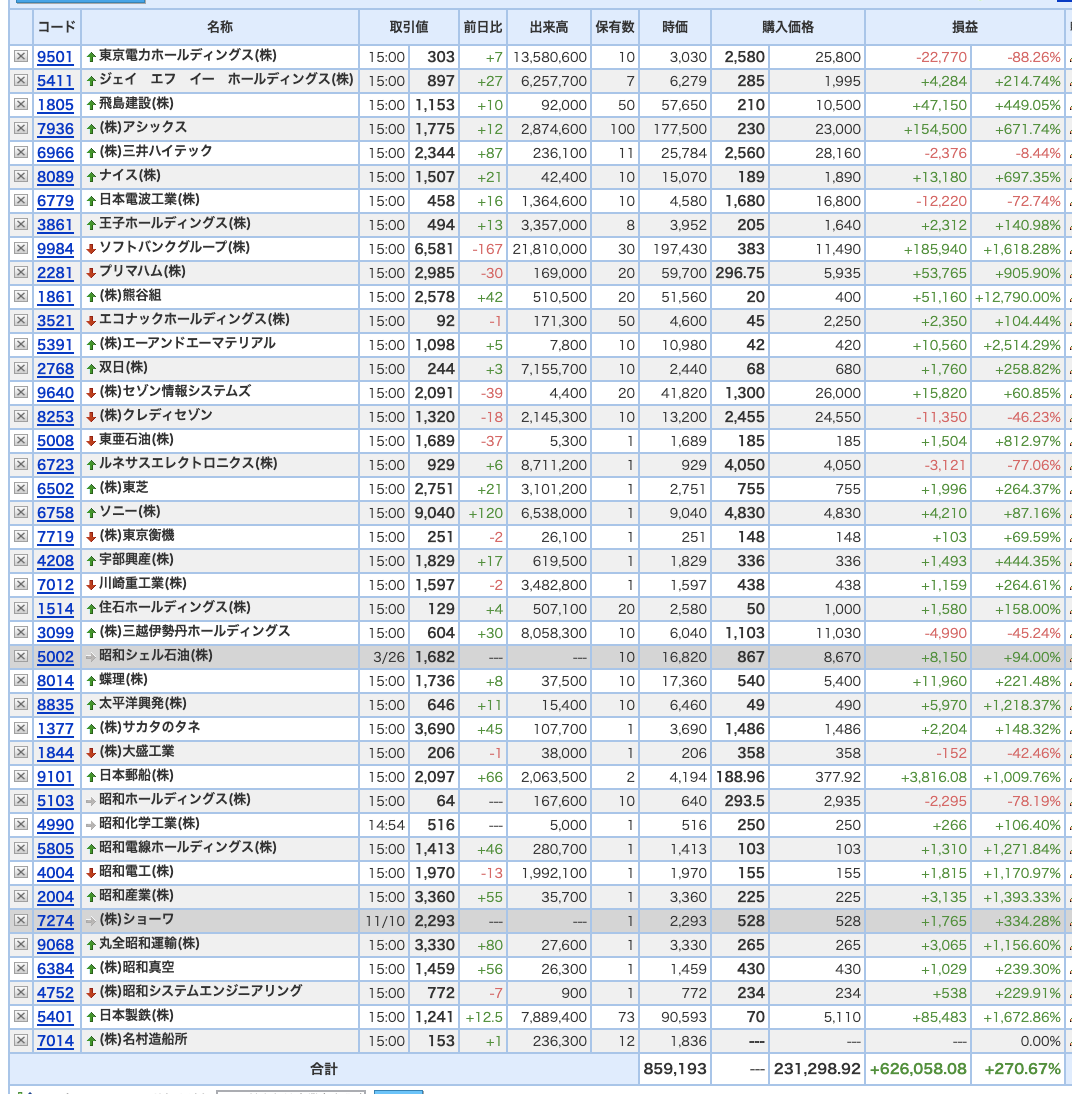Select the 昭和シェル石油(株) name cell
This screenshot has height=1094, width=1072.
pos(220,657)
